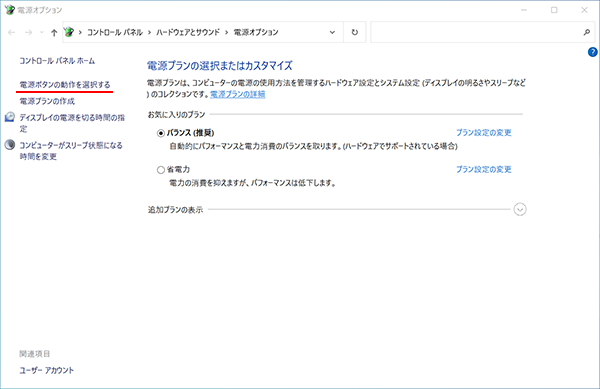This screenshot has height=389, width=600.
Task: Expand the address bar history dropdown
Action: [332, 32]
